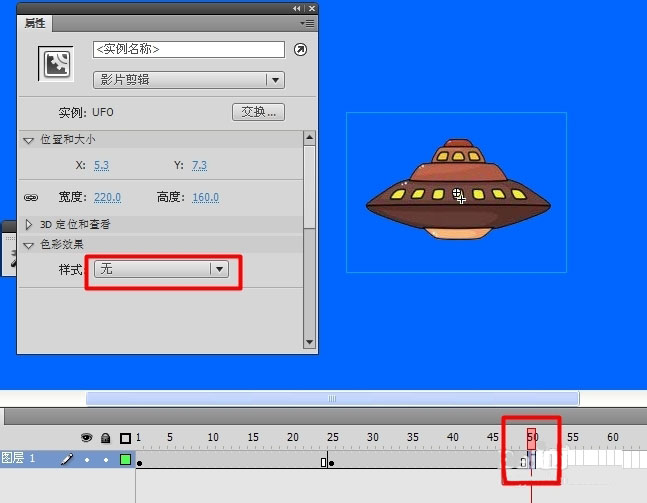
Task: Click the Properties panel scroll up arrow
Action: click(309, 137)
